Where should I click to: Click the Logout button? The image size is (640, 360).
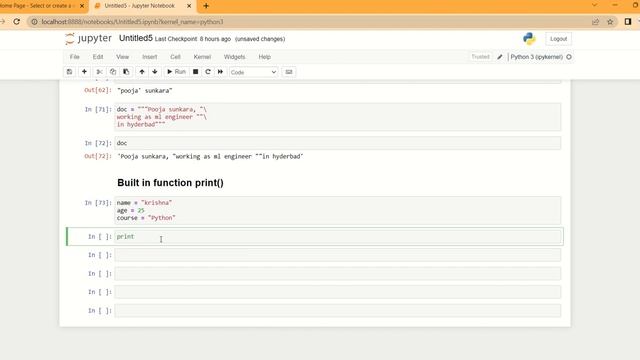click(x=558, y=39)
